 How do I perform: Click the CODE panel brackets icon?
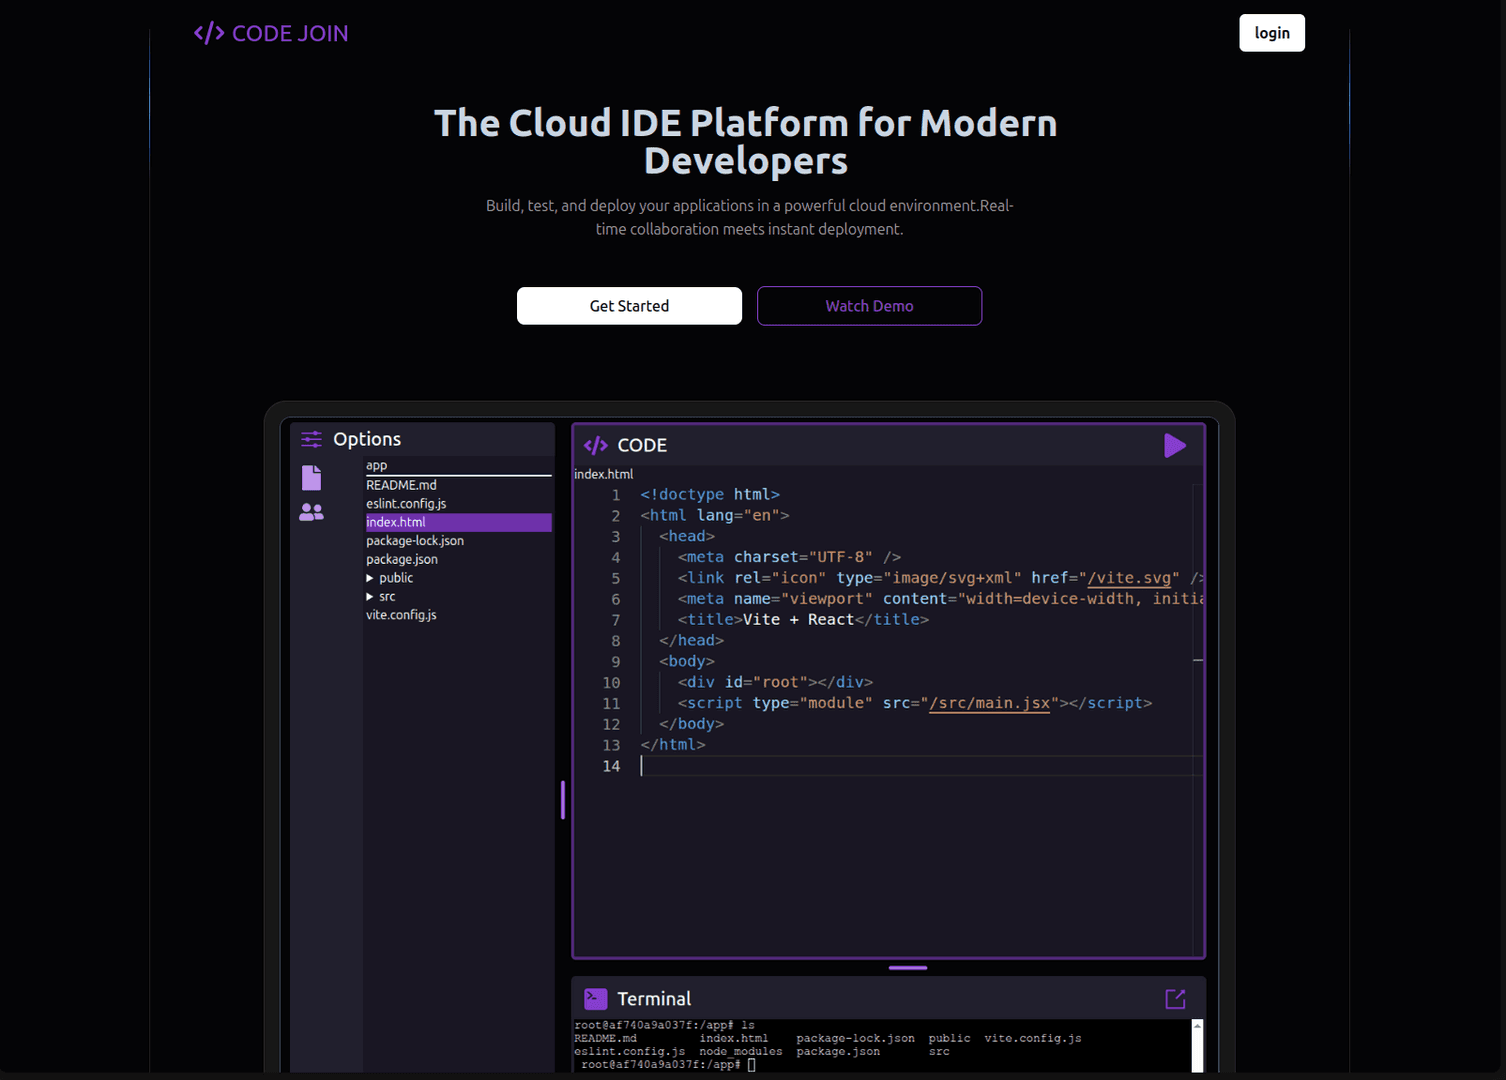[x=596, y=446]
